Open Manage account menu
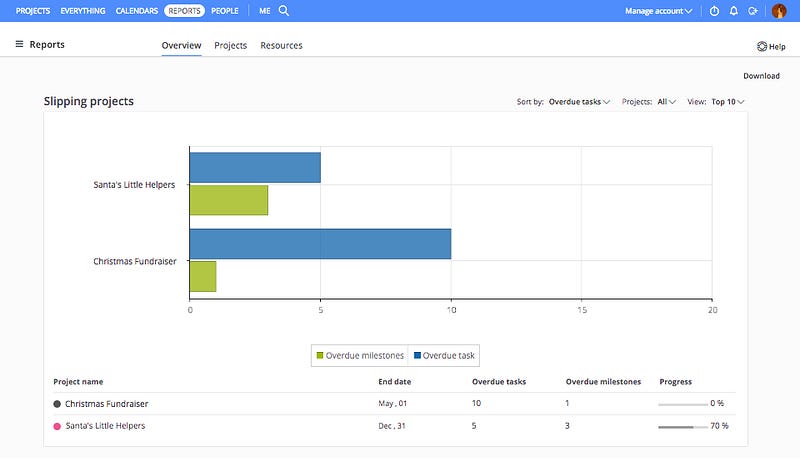 tap(658, 11)
